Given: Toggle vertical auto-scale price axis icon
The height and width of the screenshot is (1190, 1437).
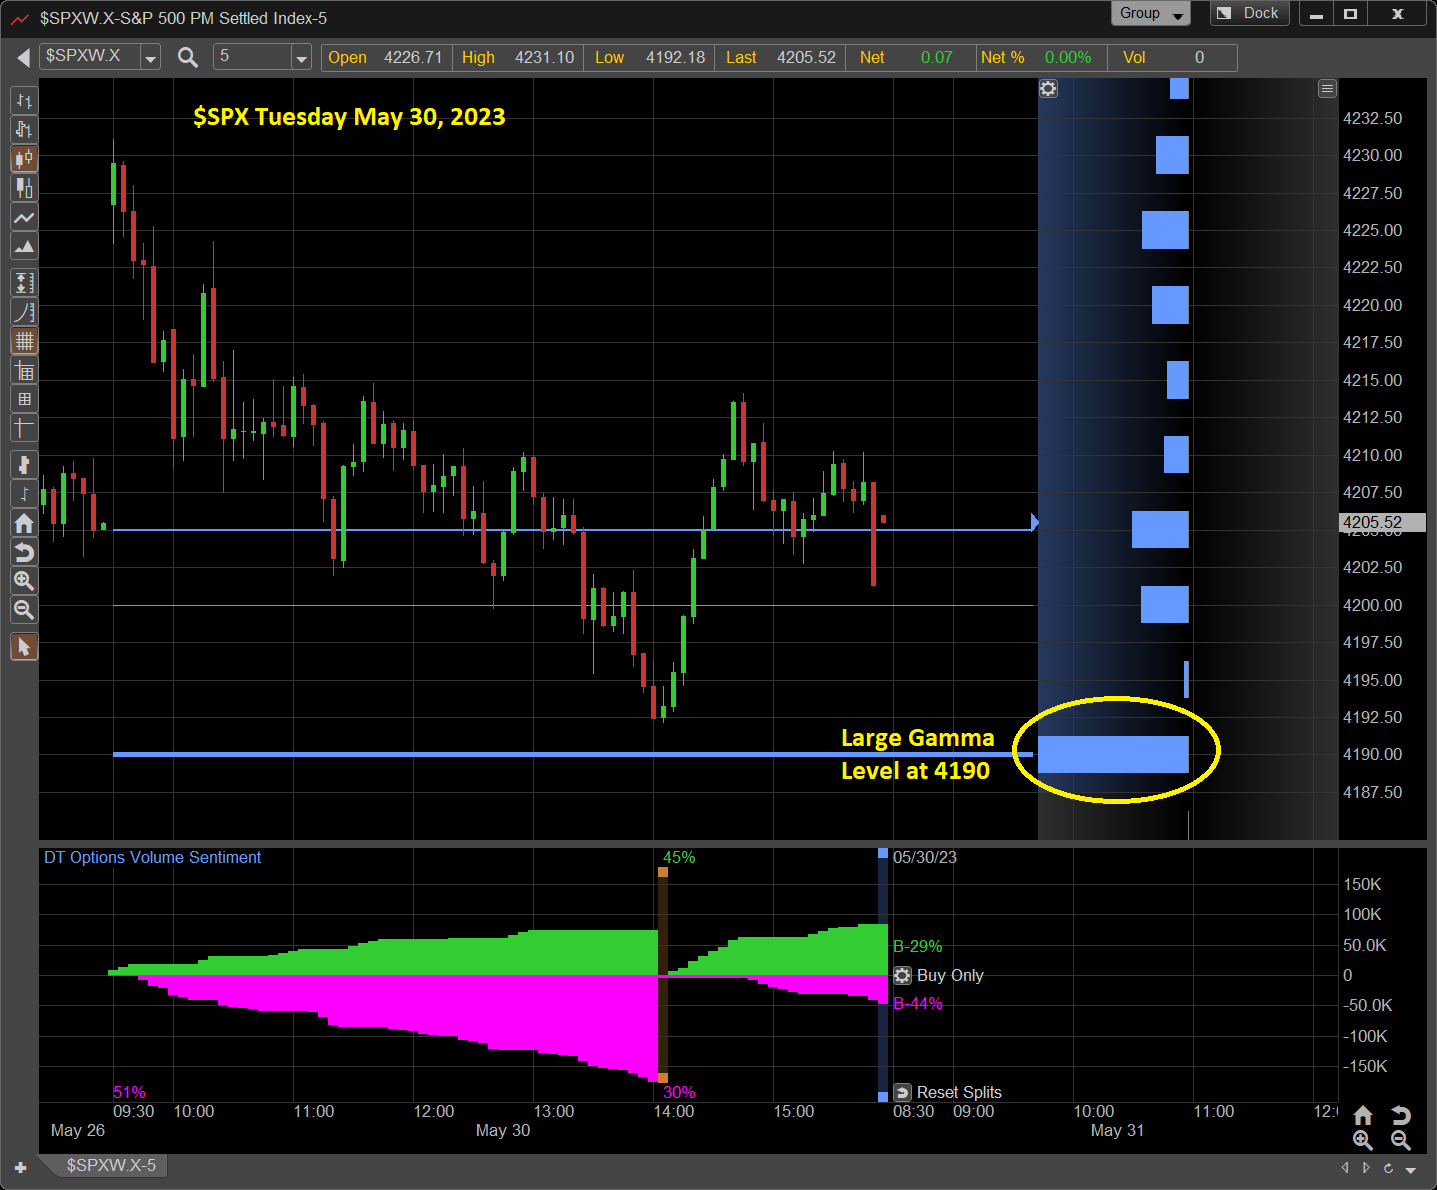Looking at the screenshot, I should 24,283.
